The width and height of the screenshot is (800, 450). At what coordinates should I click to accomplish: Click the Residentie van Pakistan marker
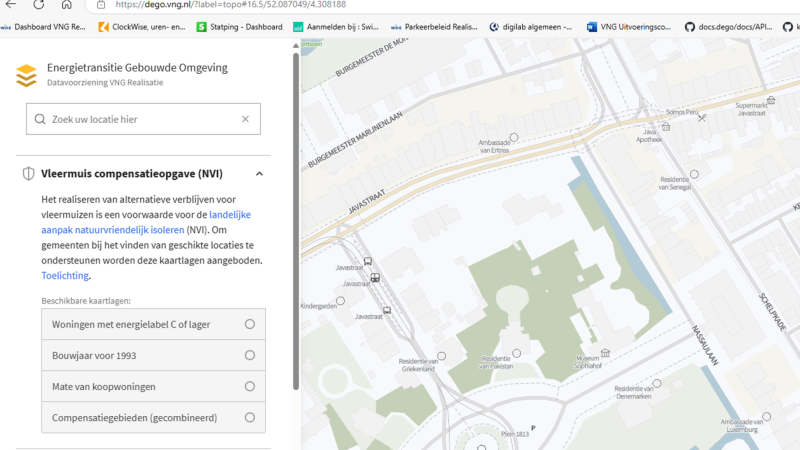pos(516,353)
